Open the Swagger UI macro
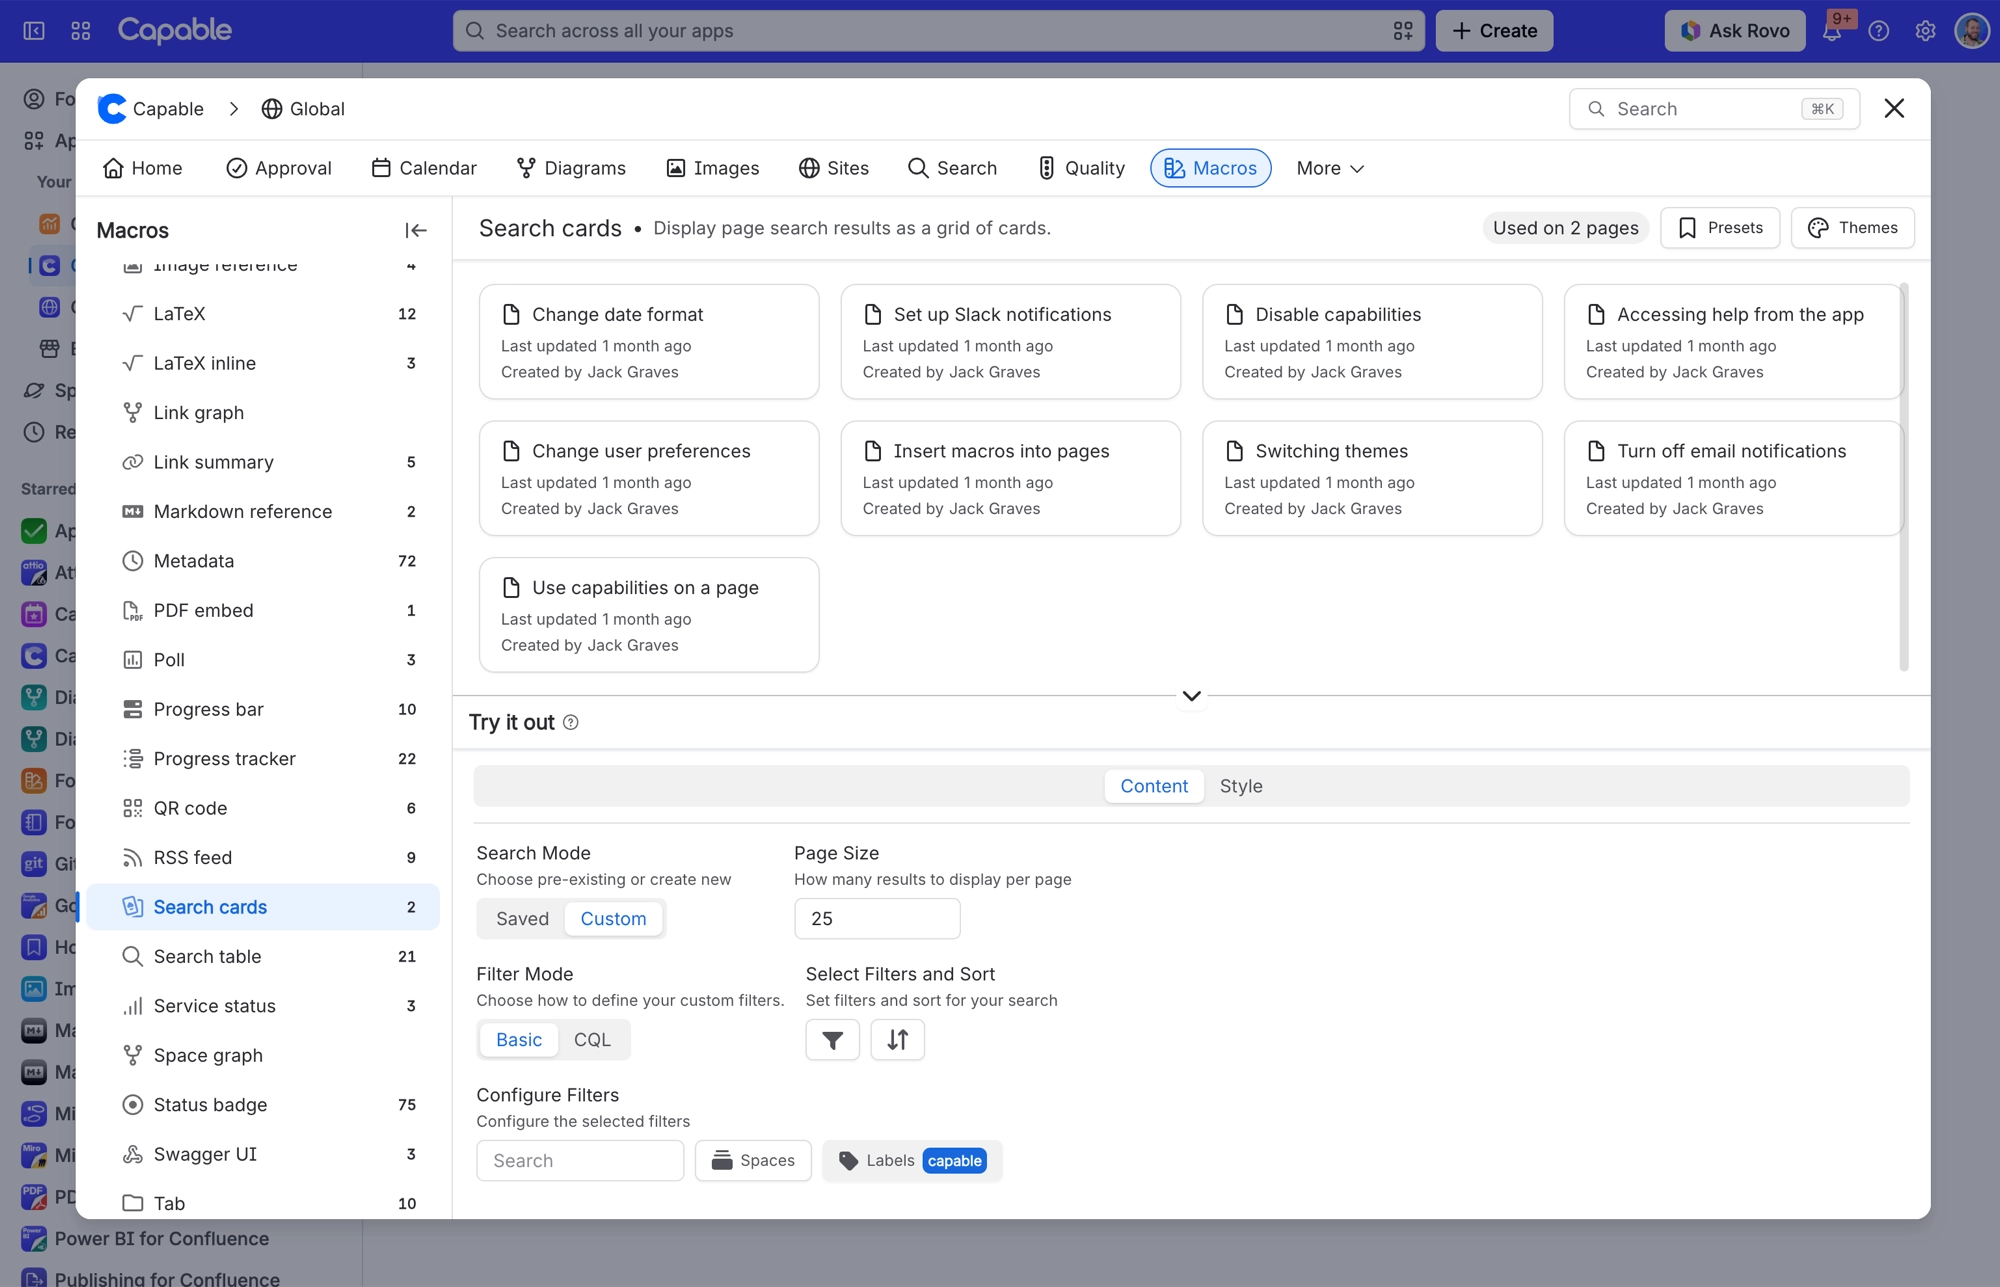The width and height of the screenshot is (2000, 1287). [263, 1154]
